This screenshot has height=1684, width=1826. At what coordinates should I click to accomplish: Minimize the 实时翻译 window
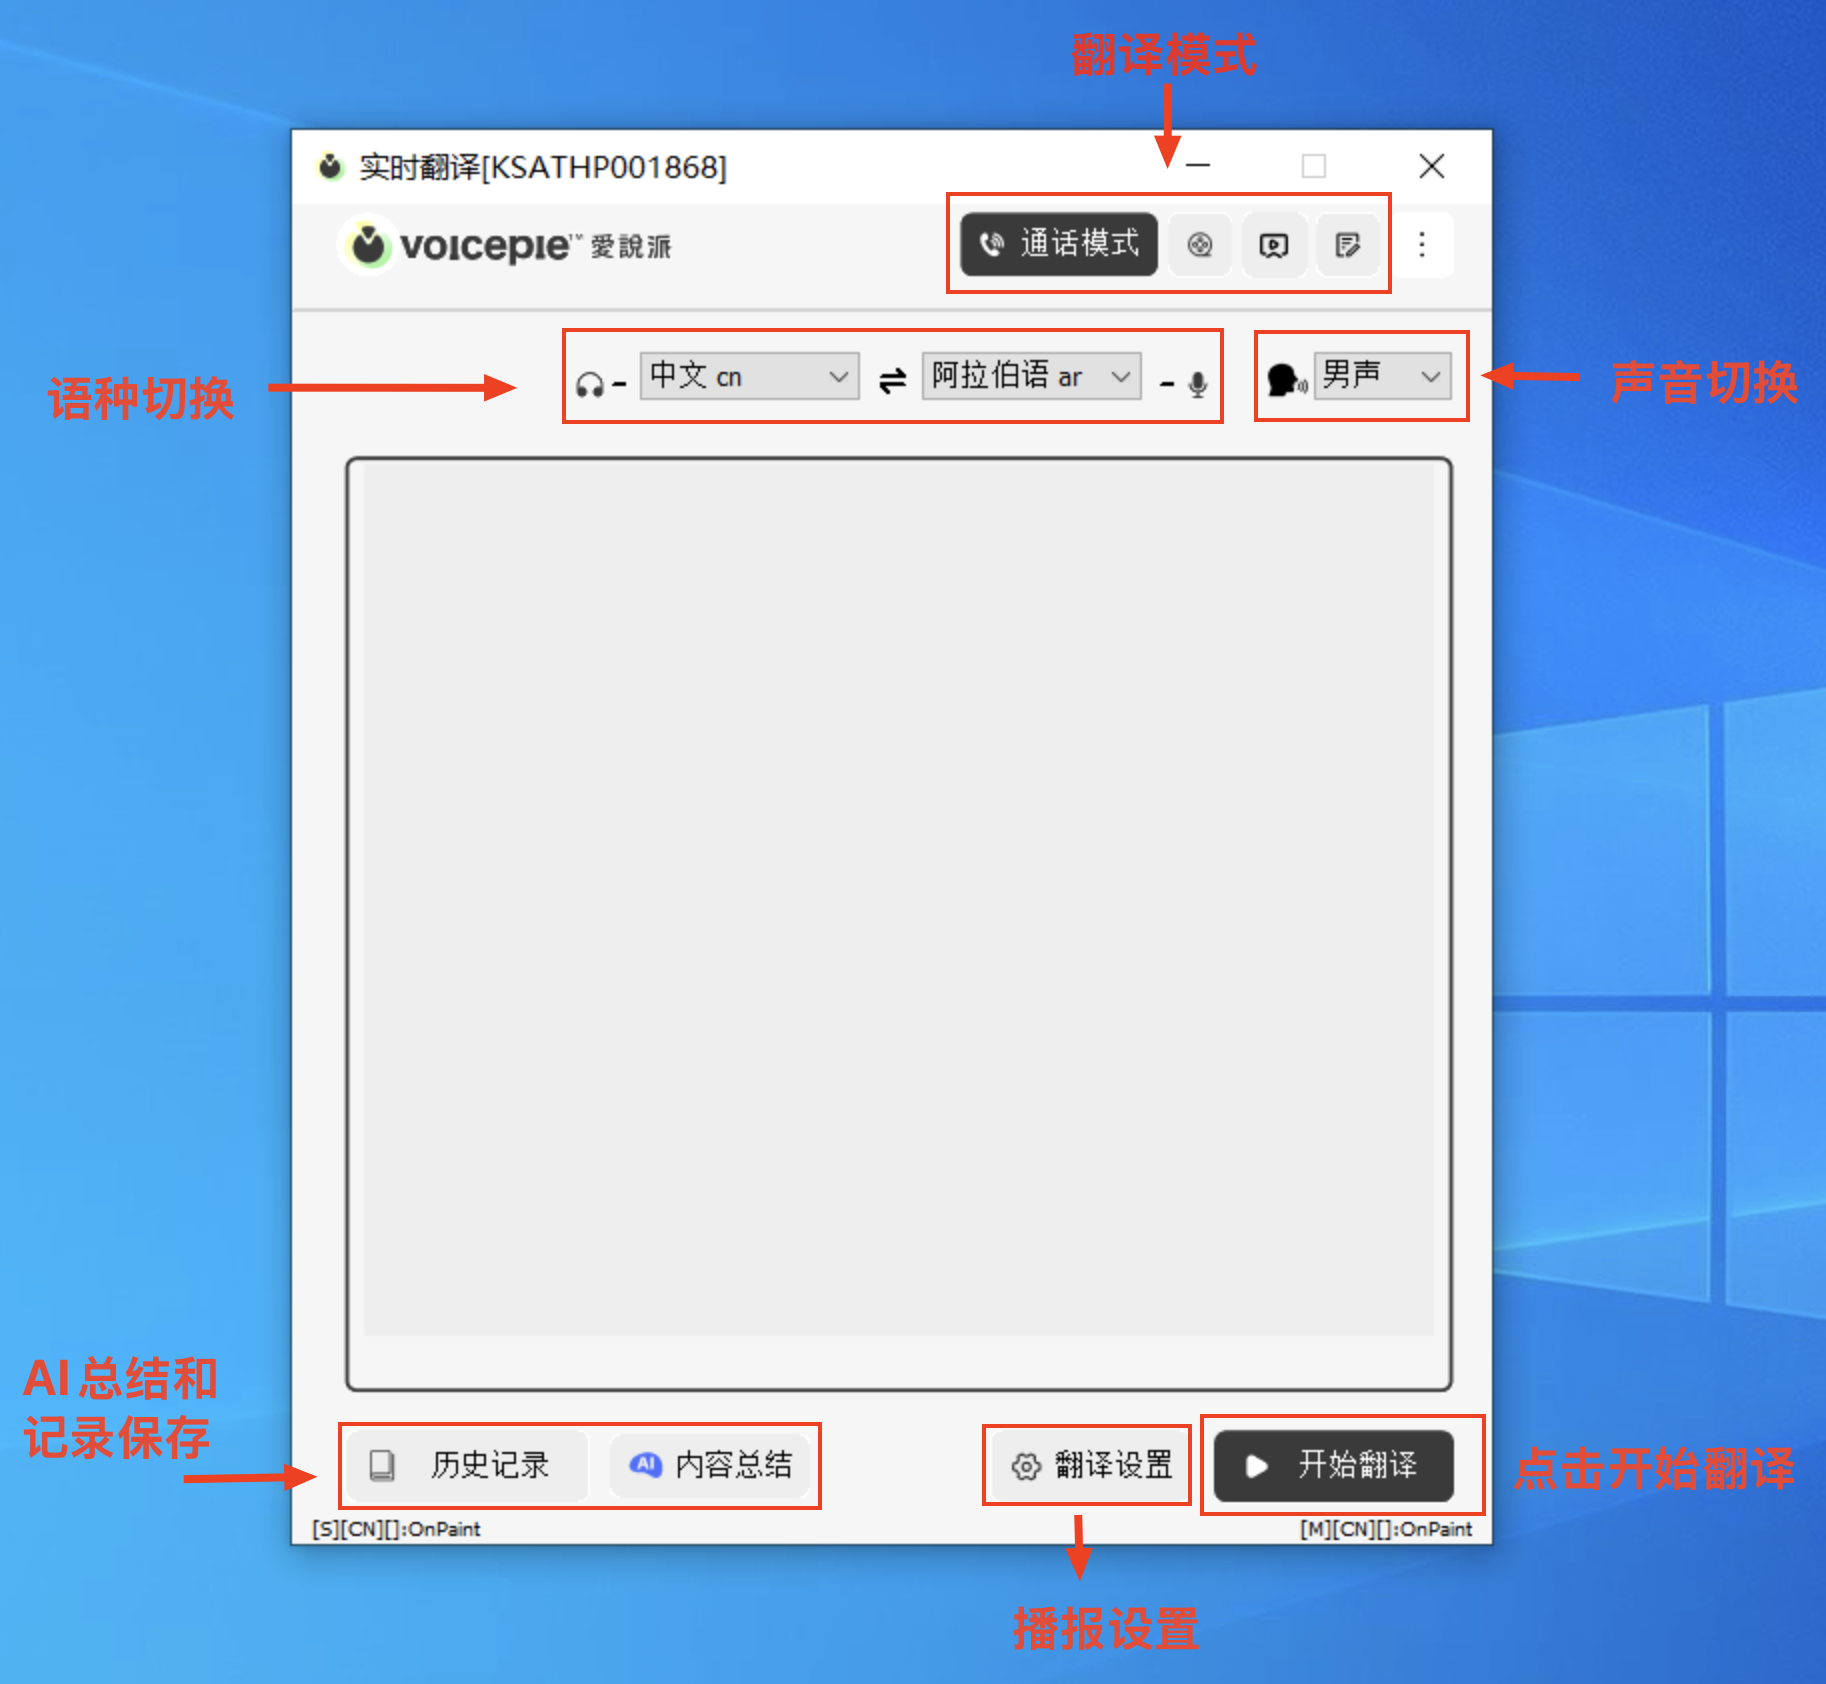click(1198, 166)
